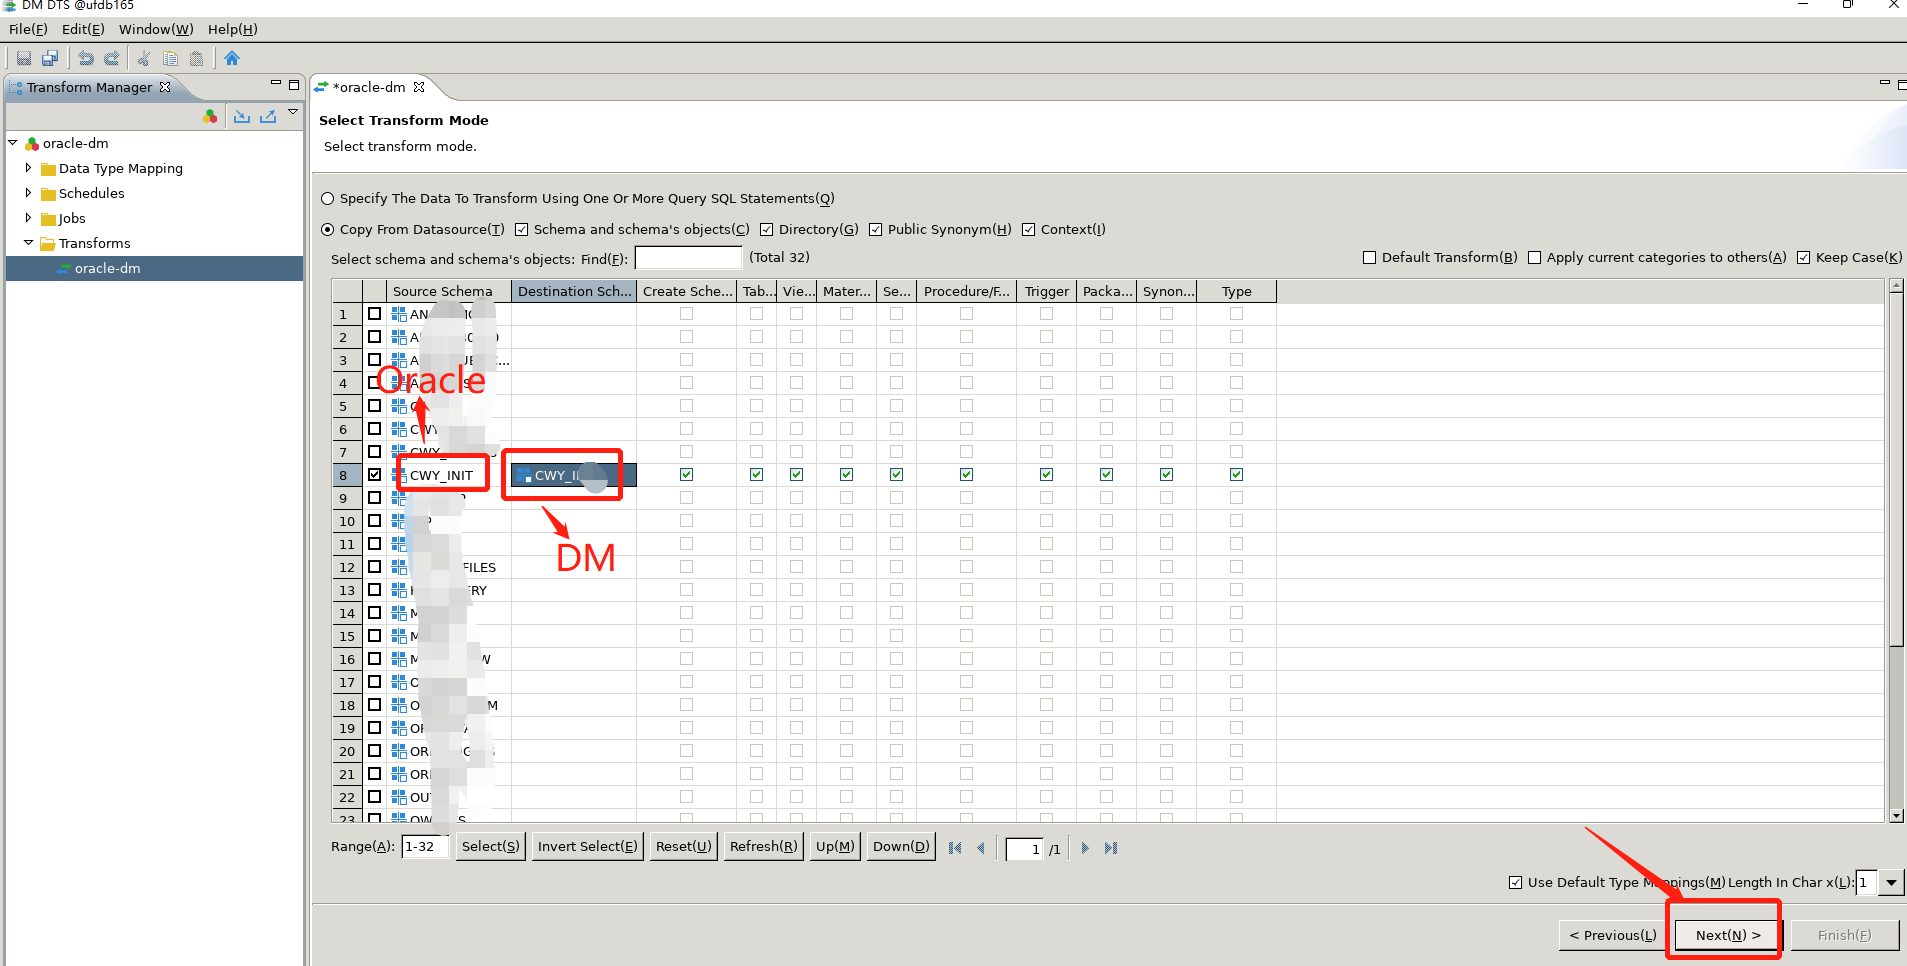Select oracle-dm under Transforms
This screenshot has width=1907, height=966.
point(107,269)
